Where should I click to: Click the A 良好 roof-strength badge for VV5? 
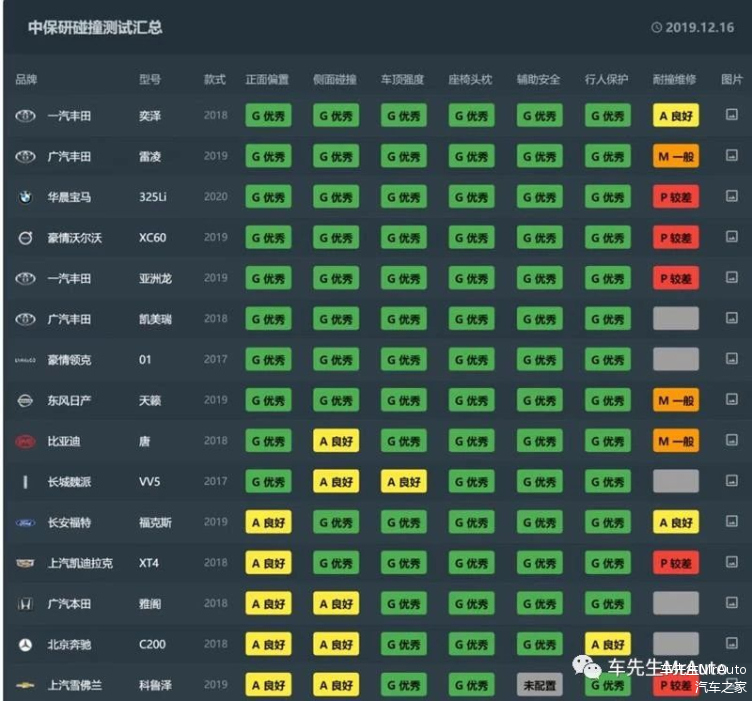pos(404,481)
